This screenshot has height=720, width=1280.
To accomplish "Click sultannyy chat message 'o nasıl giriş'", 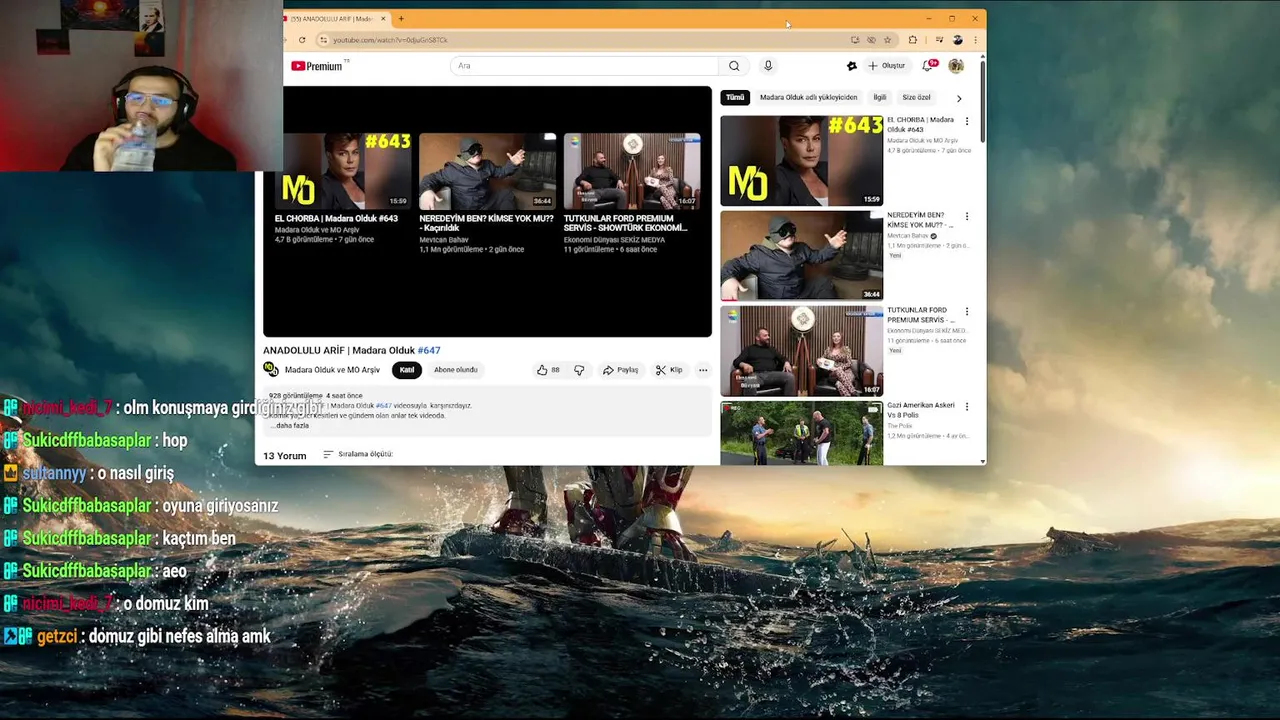I will pyautogui.click(x=89, y=473).
